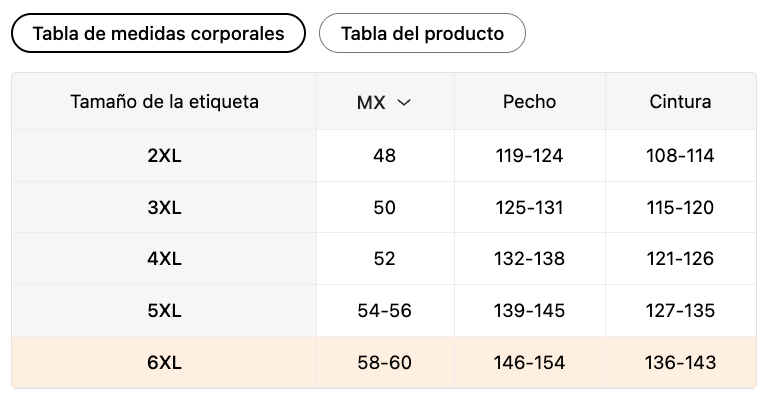Choose the 4XL label size
Viewport: 780px width, 414px height.
click(164, 259)
